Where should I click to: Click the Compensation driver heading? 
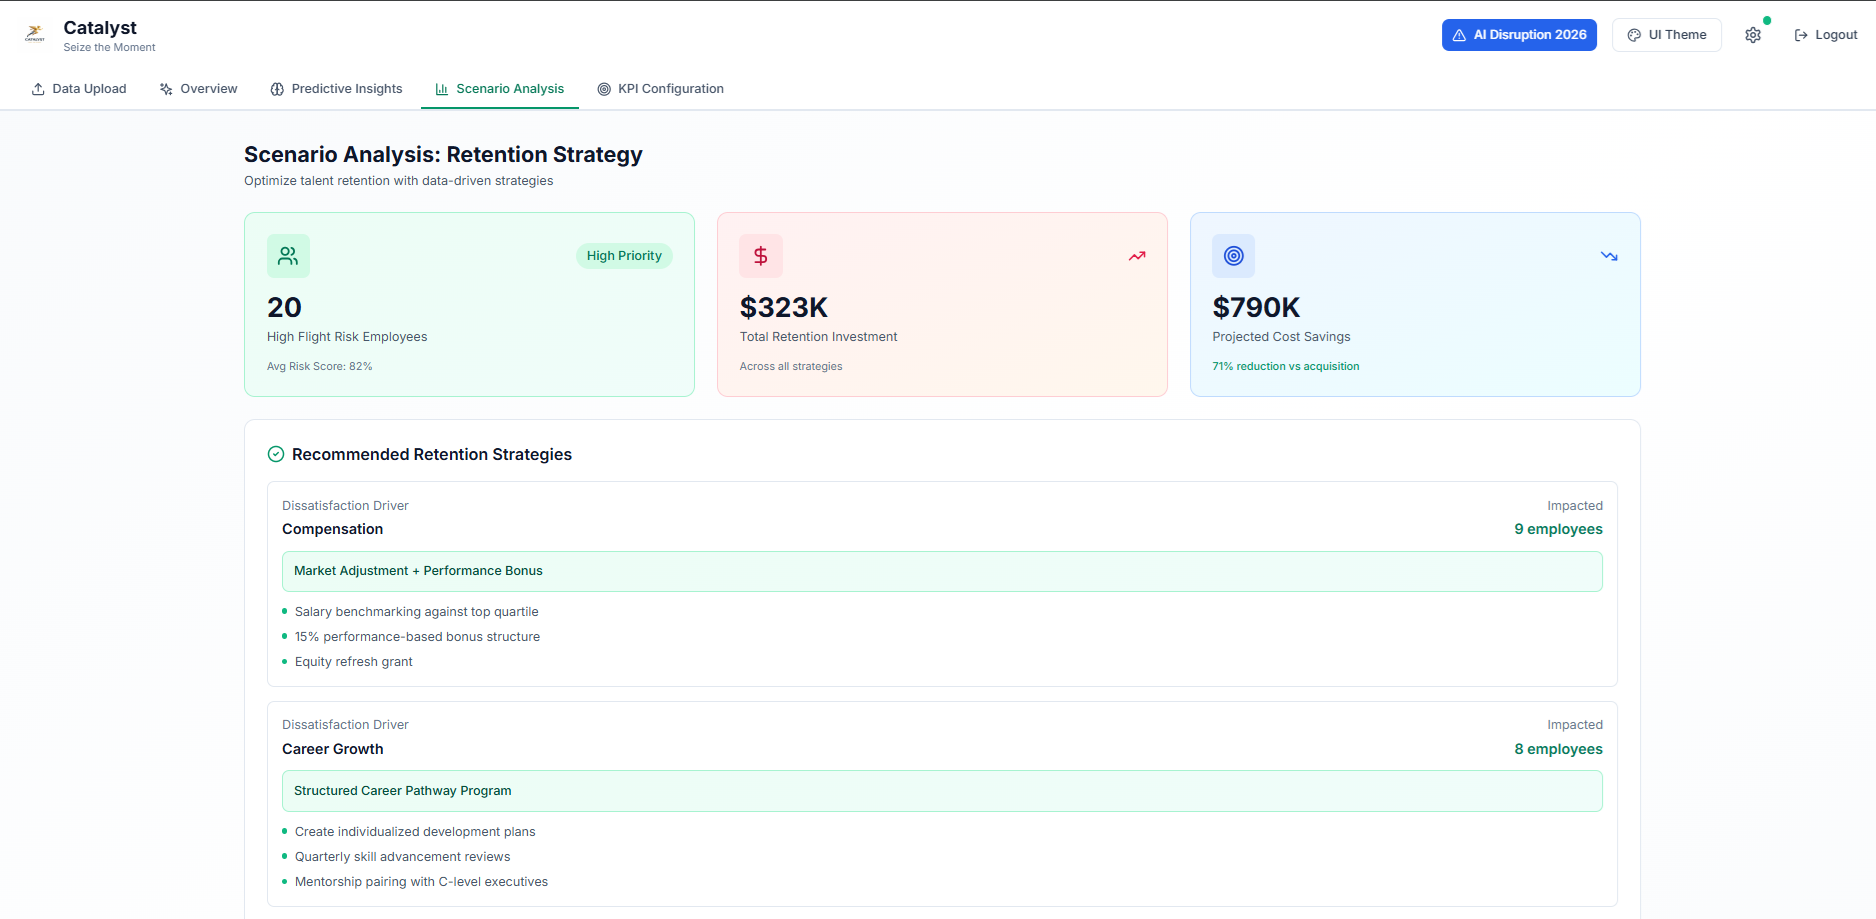[332, 529]
